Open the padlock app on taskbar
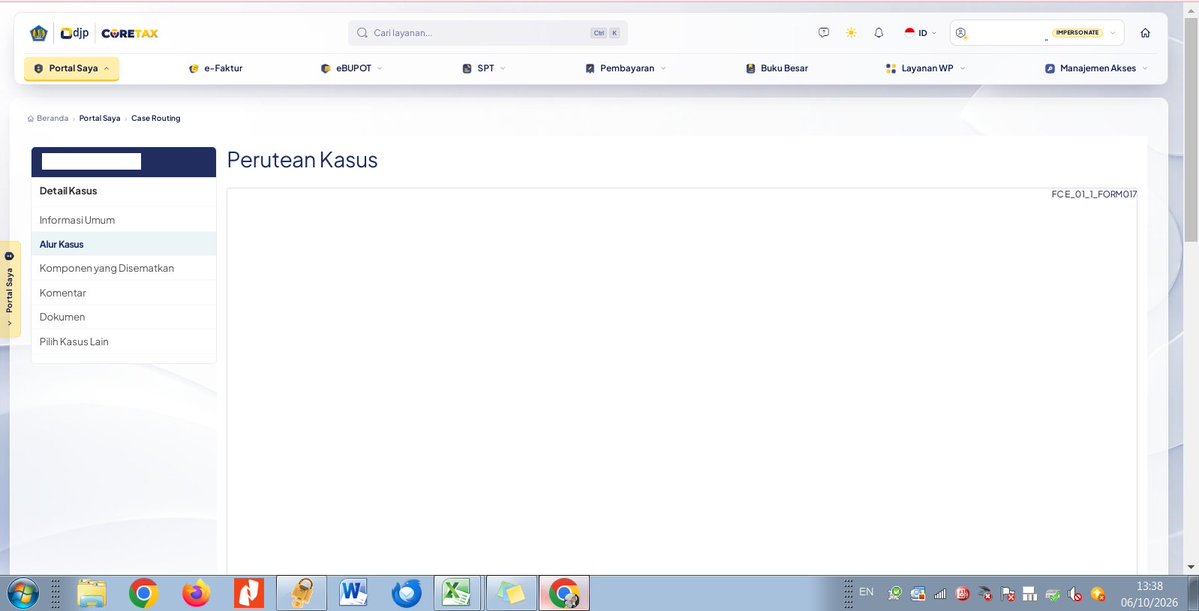This screenshot has width=1199, height=611. pos(301,593)
